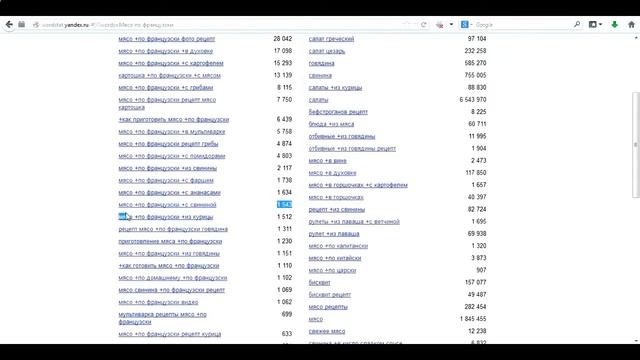This screenshot has height=360, width=640.
Task: Open 'рецепт +из свинины' link
Action: 337,210
